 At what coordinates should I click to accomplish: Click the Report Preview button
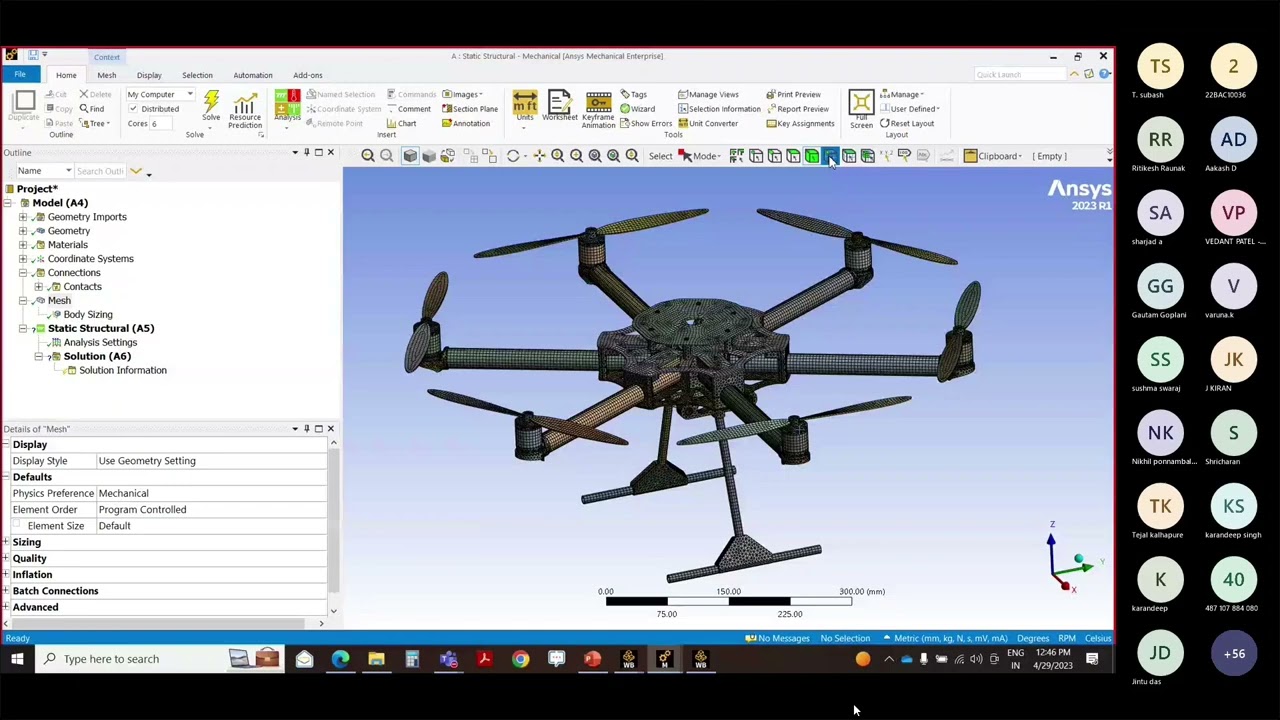[x=797, y=109]
